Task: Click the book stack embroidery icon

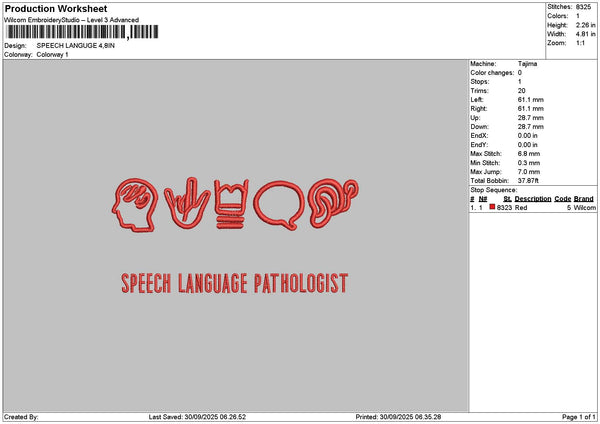Action: [x=230, y=204]
